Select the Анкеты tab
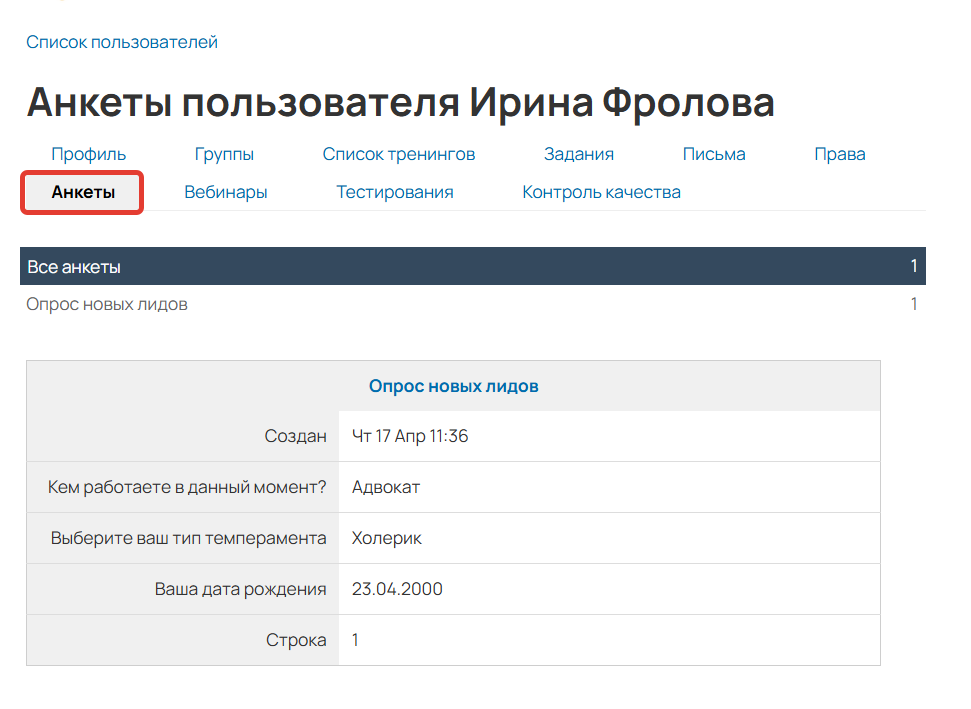The image size is (971, 709). (81, 191)
